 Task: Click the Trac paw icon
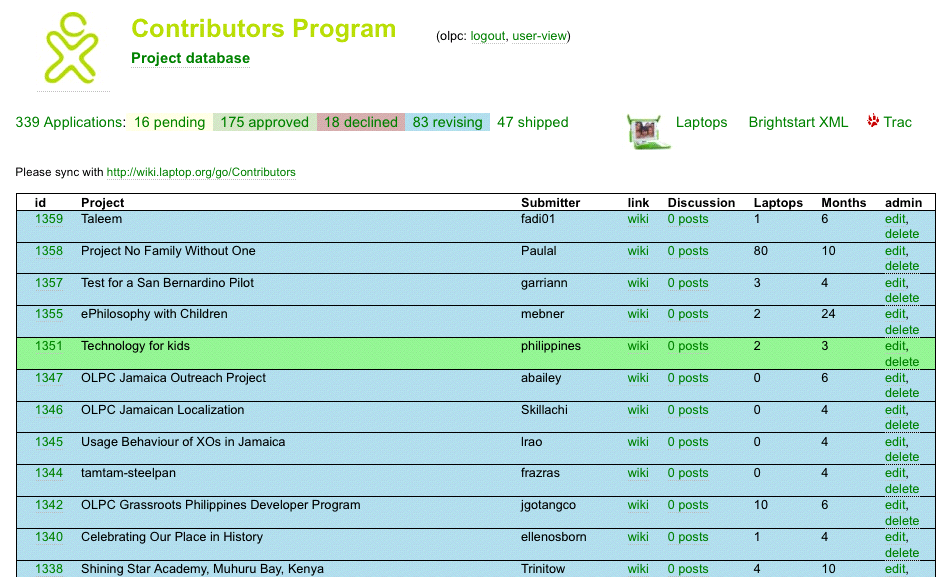pos(873,122)
